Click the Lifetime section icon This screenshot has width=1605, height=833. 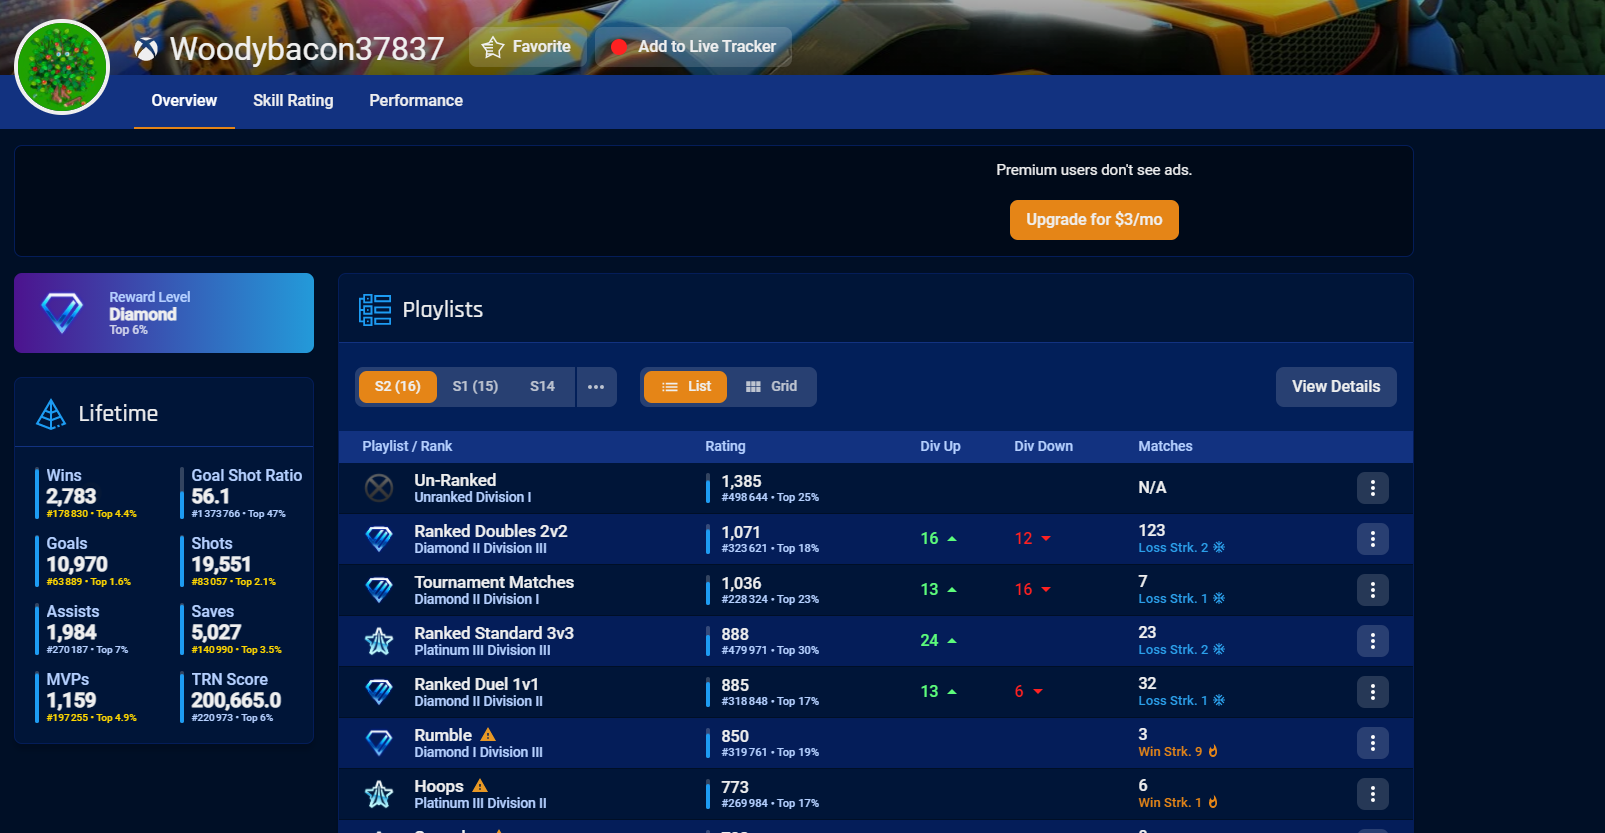coord(51,414)
